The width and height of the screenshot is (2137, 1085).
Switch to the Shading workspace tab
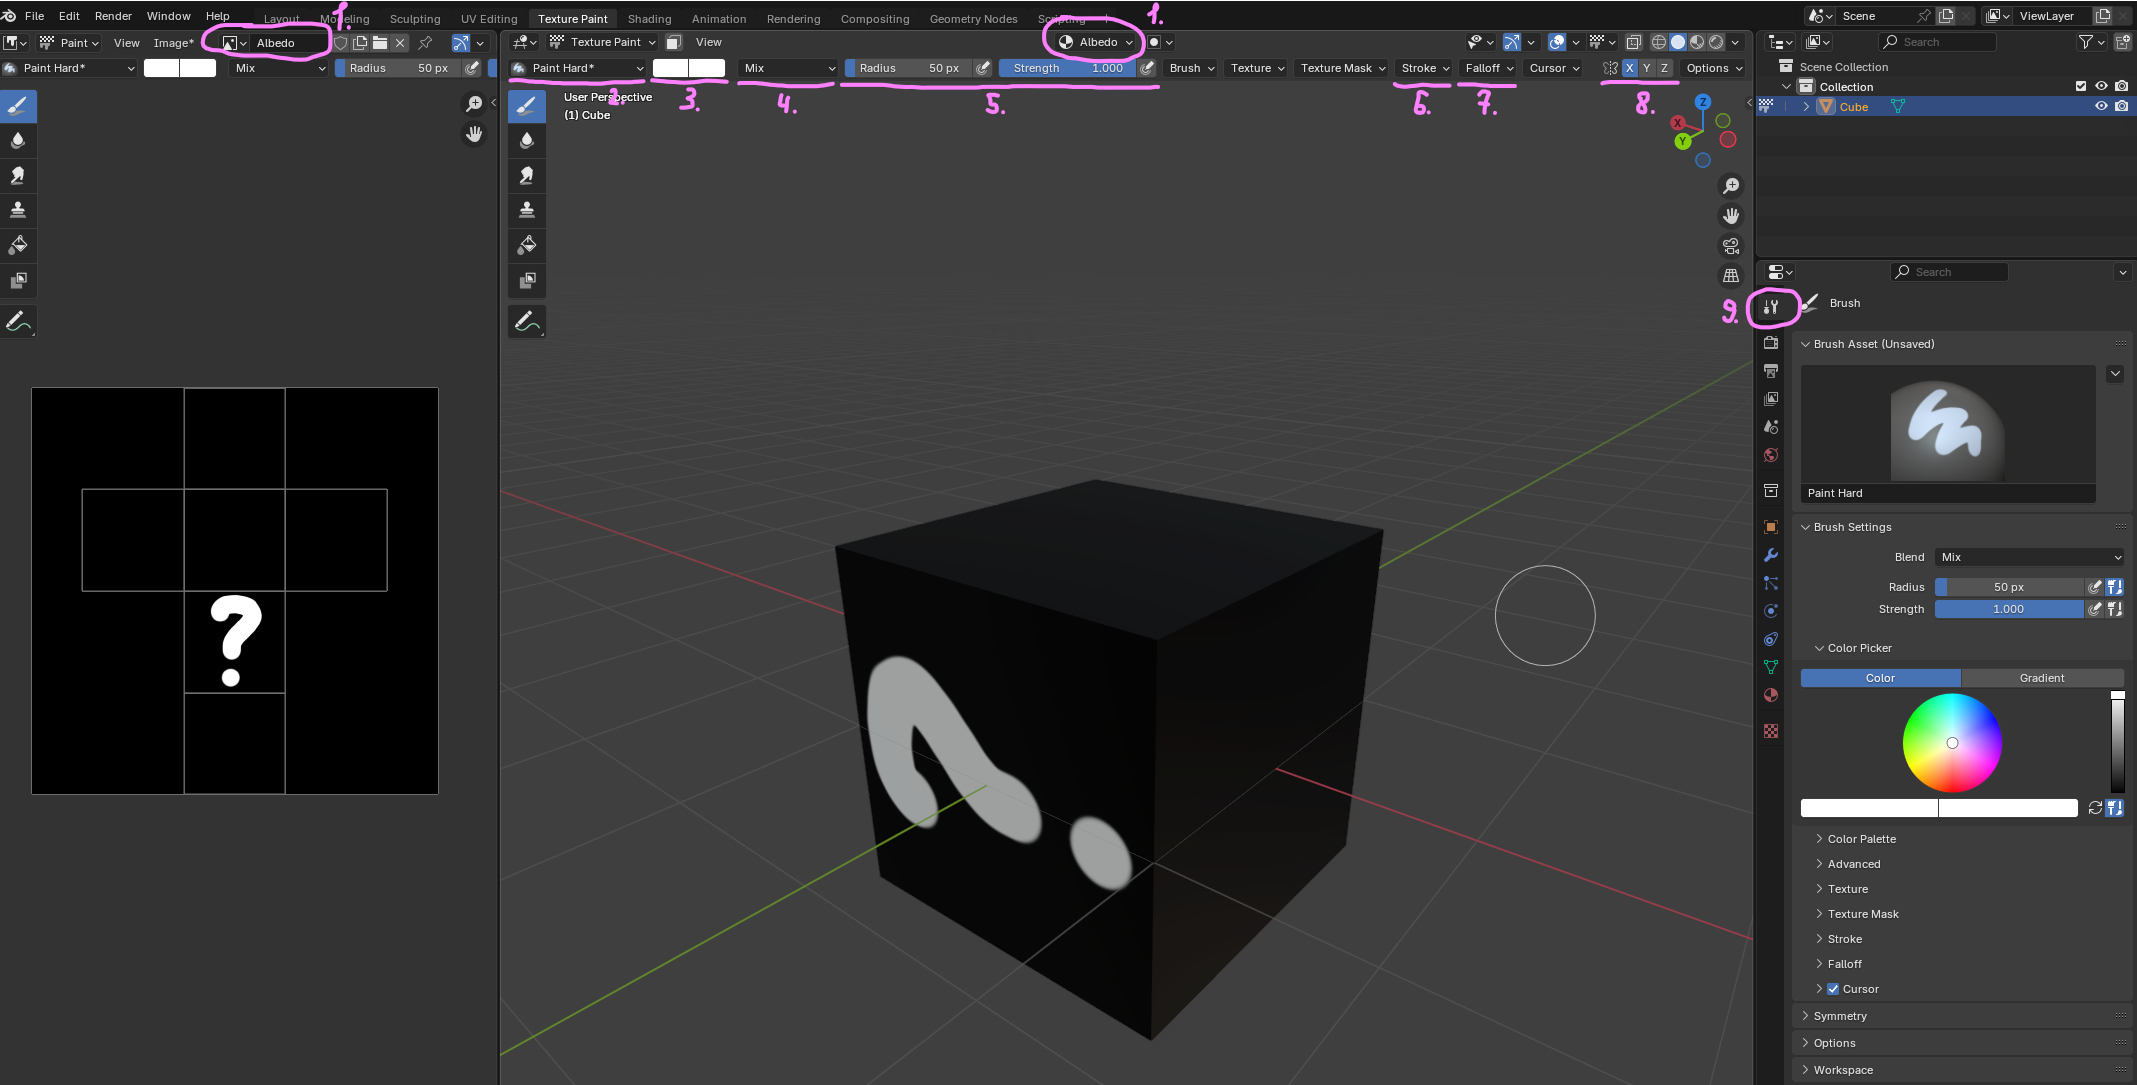tap(649, 19)
